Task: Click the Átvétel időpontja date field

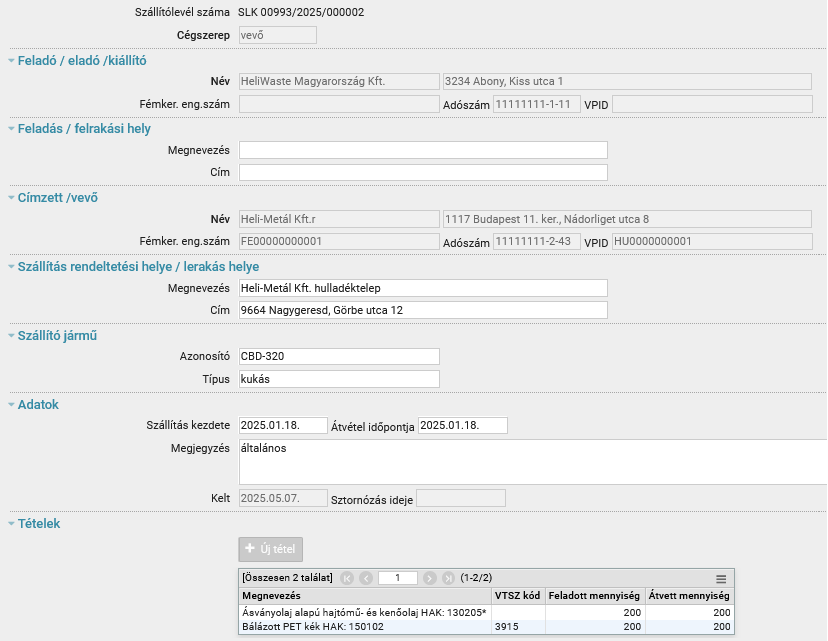Action: coord(463,426)
